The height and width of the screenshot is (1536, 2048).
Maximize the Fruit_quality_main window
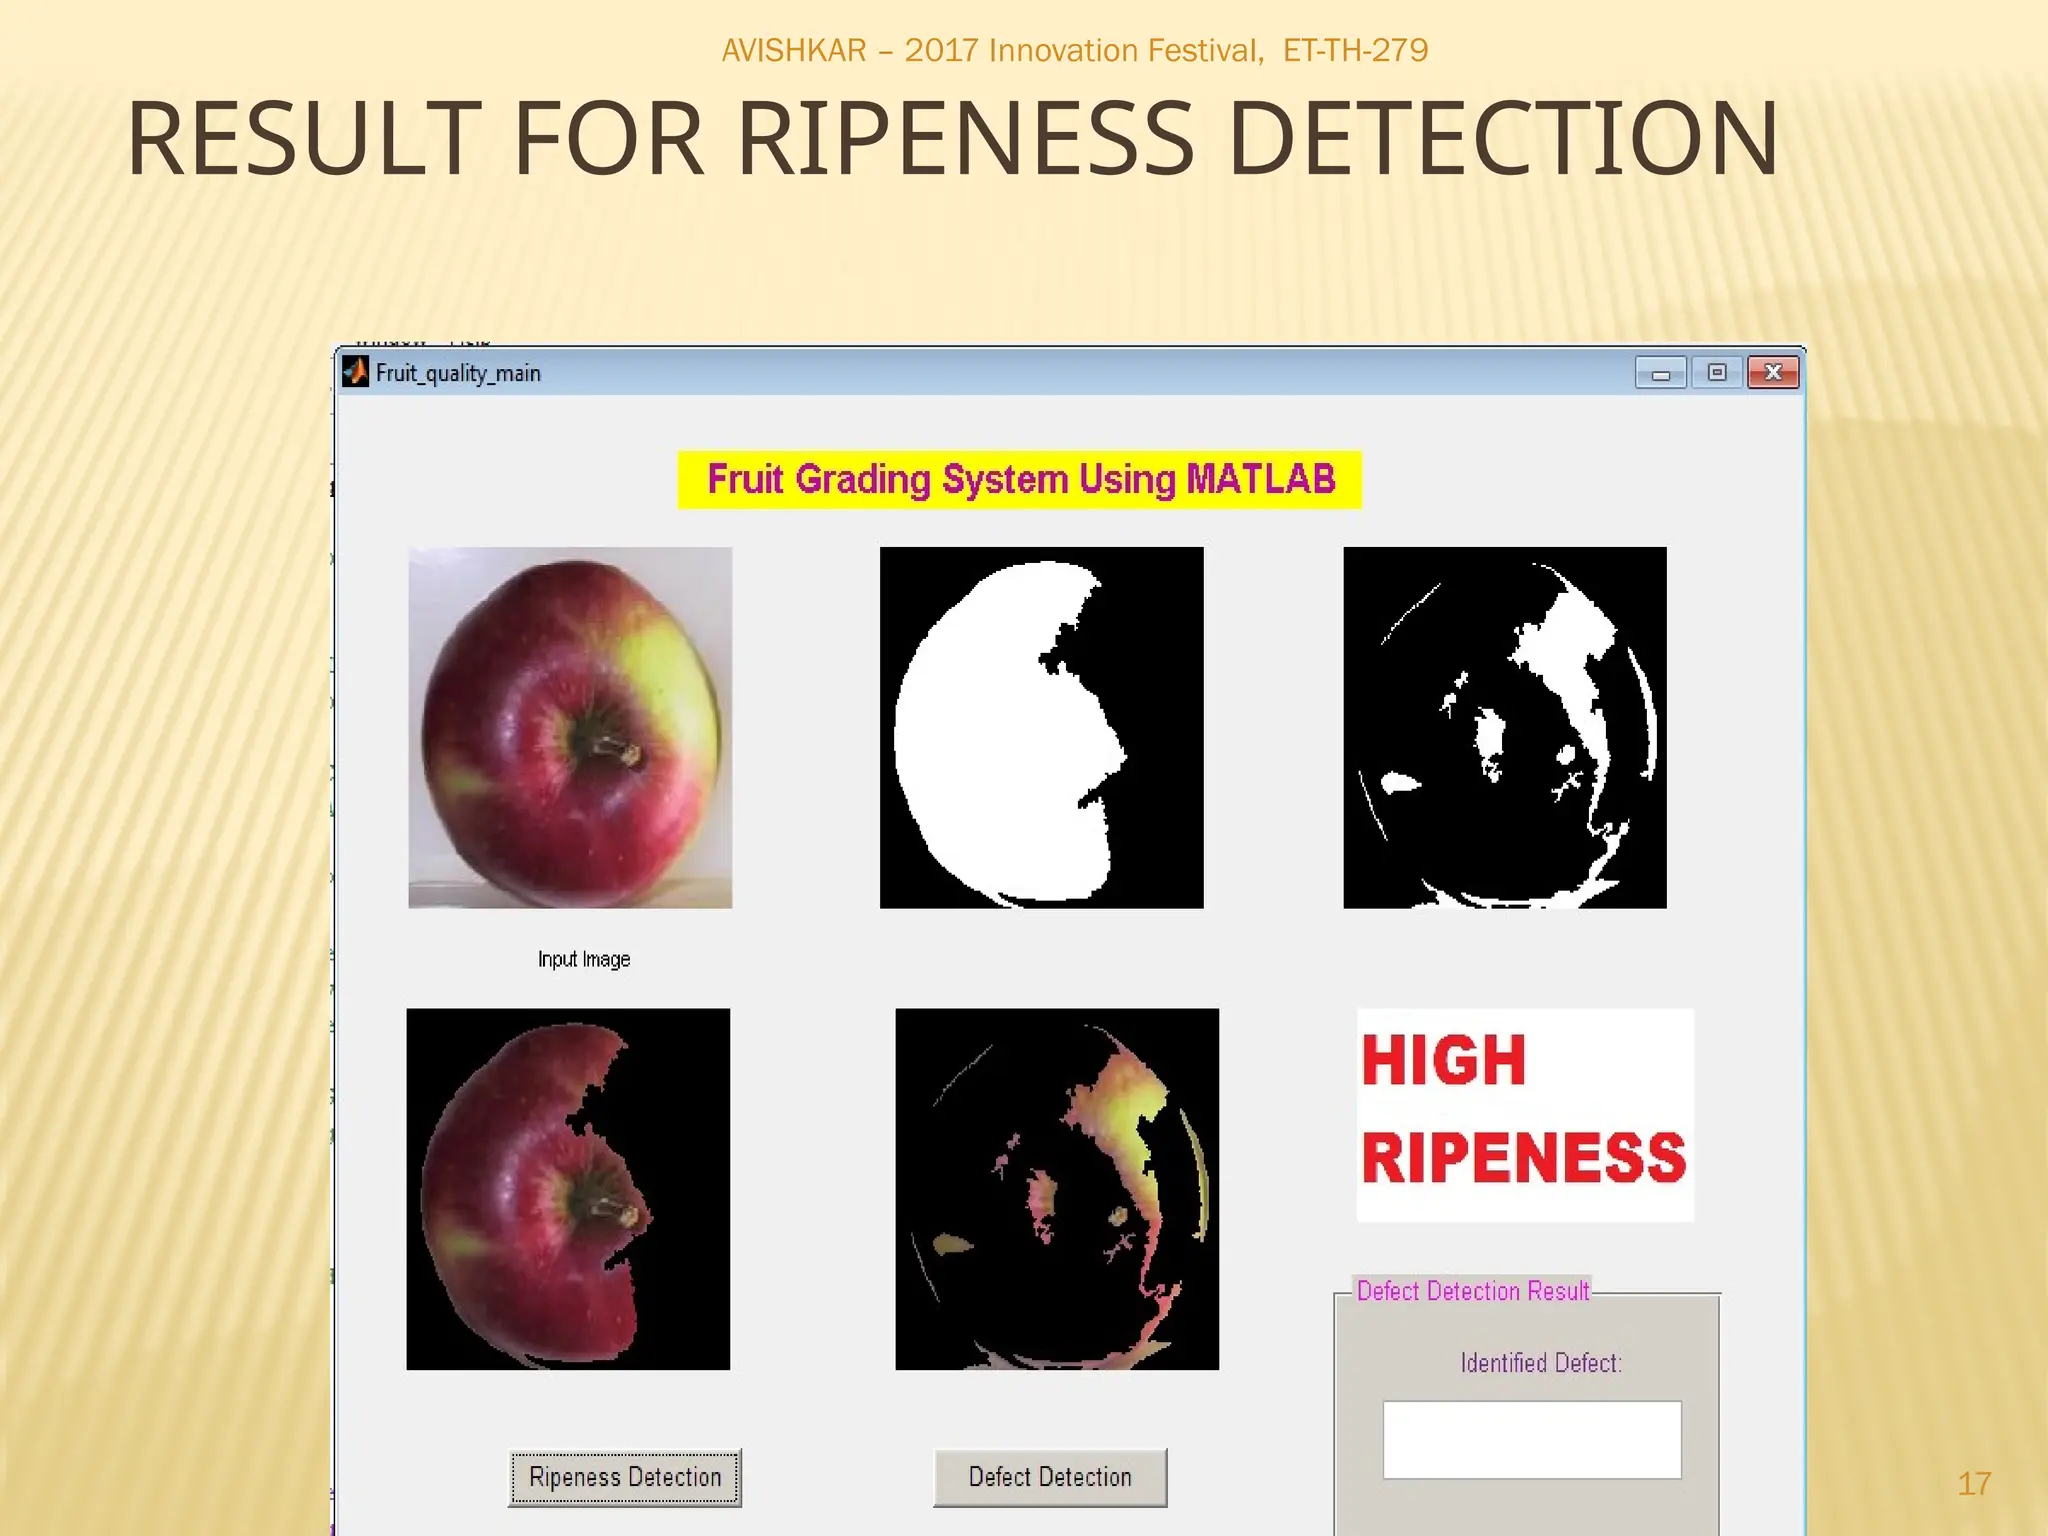[x=1717, y=373]
